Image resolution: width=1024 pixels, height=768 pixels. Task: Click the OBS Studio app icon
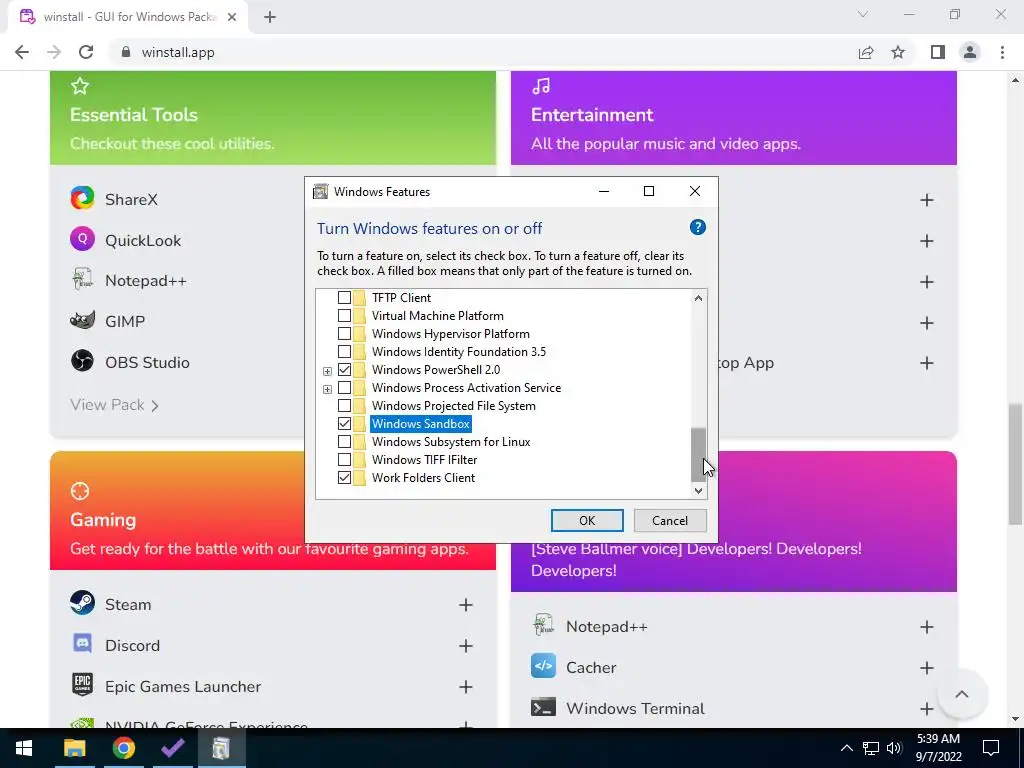(x=82, y=361)
